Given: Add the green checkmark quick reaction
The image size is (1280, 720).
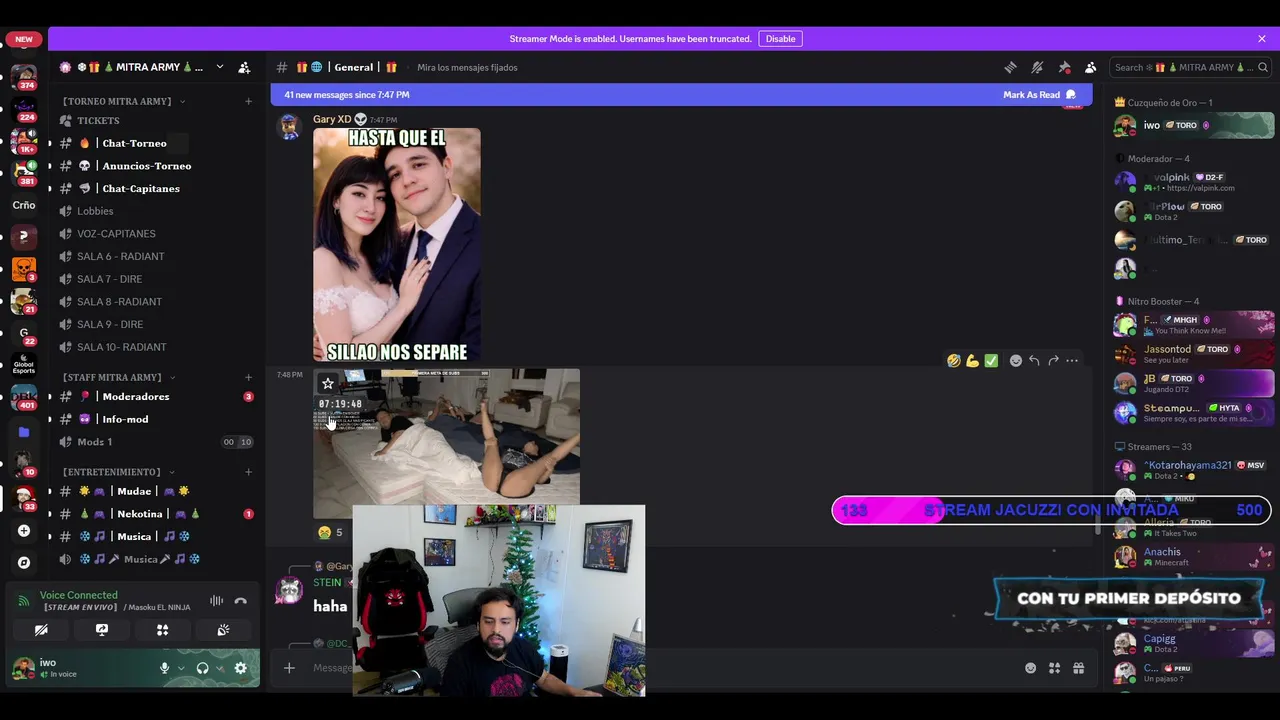Looking at the screenshot, I should coord(991,360).
